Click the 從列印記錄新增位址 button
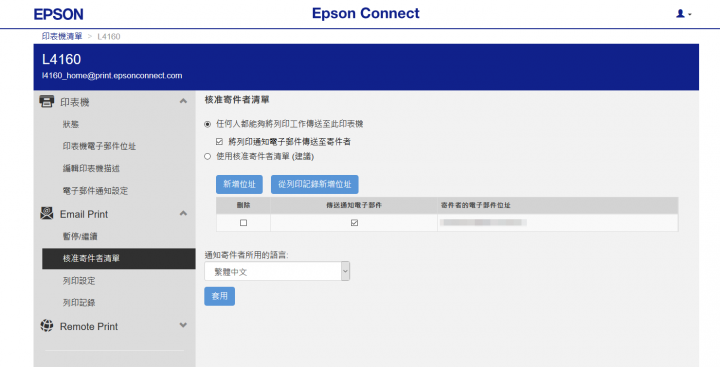 pyautogui.click(x=315, y=184)
